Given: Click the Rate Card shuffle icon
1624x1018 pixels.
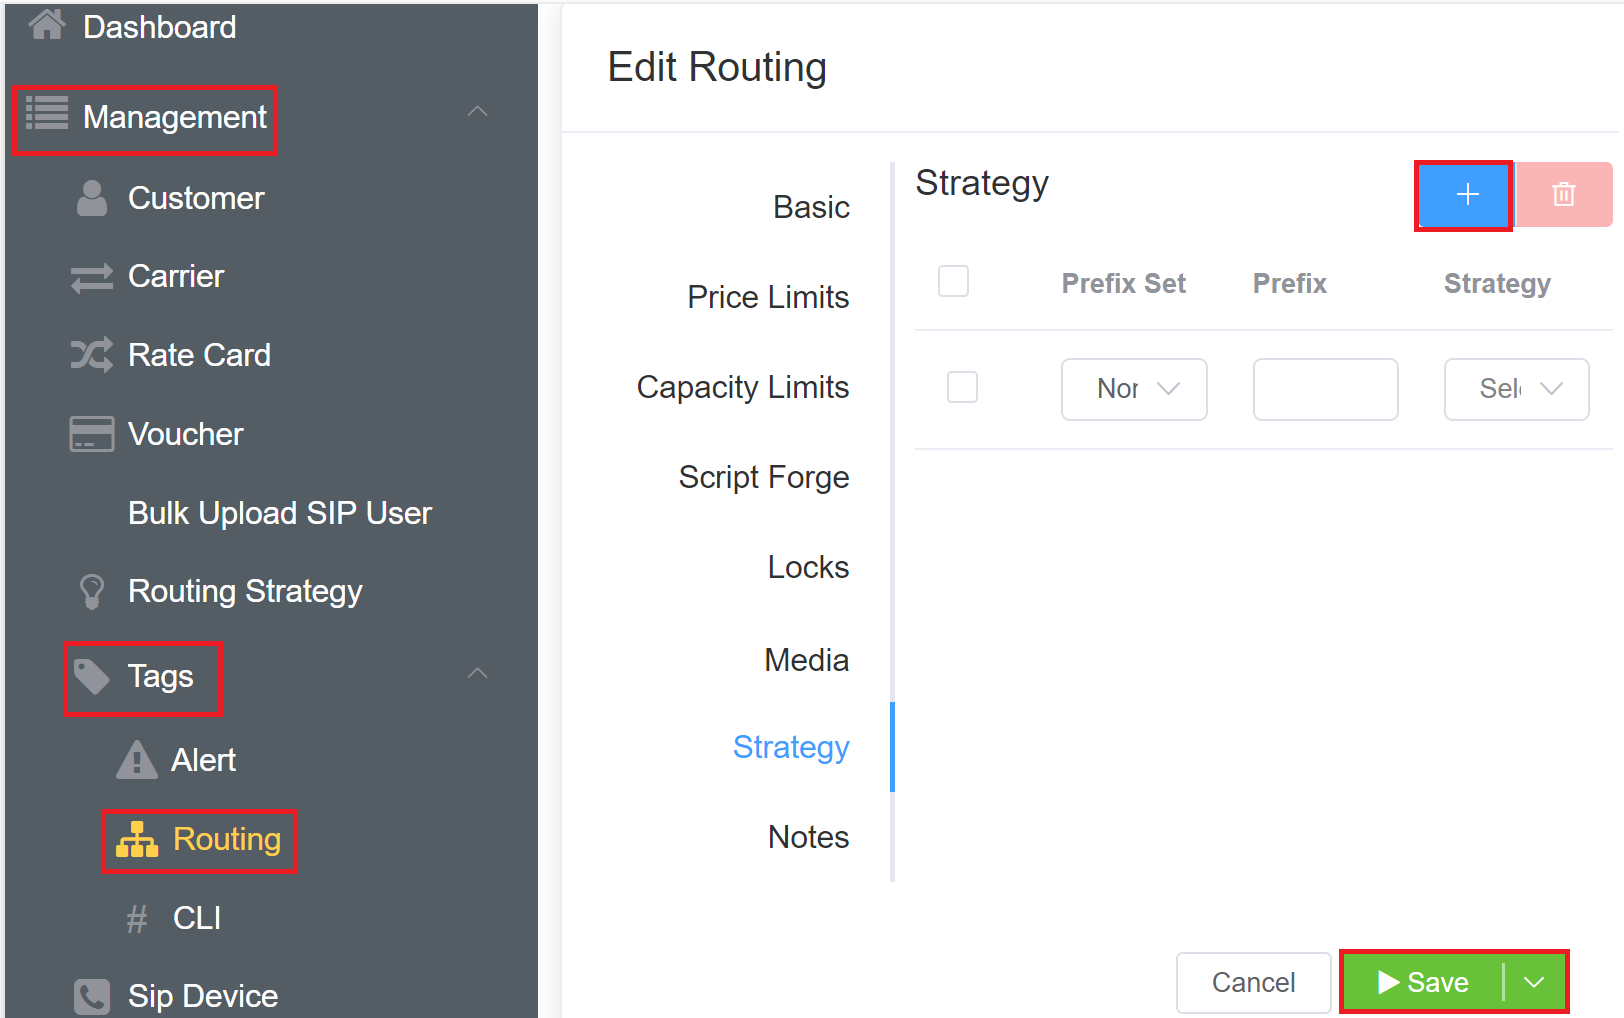Looking at the screenshot, I should tap(92, 355).
